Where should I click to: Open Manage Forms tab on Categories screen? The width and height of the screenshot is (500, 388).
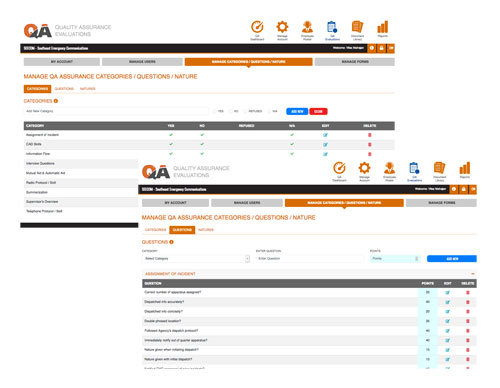(x=355, y=62)
